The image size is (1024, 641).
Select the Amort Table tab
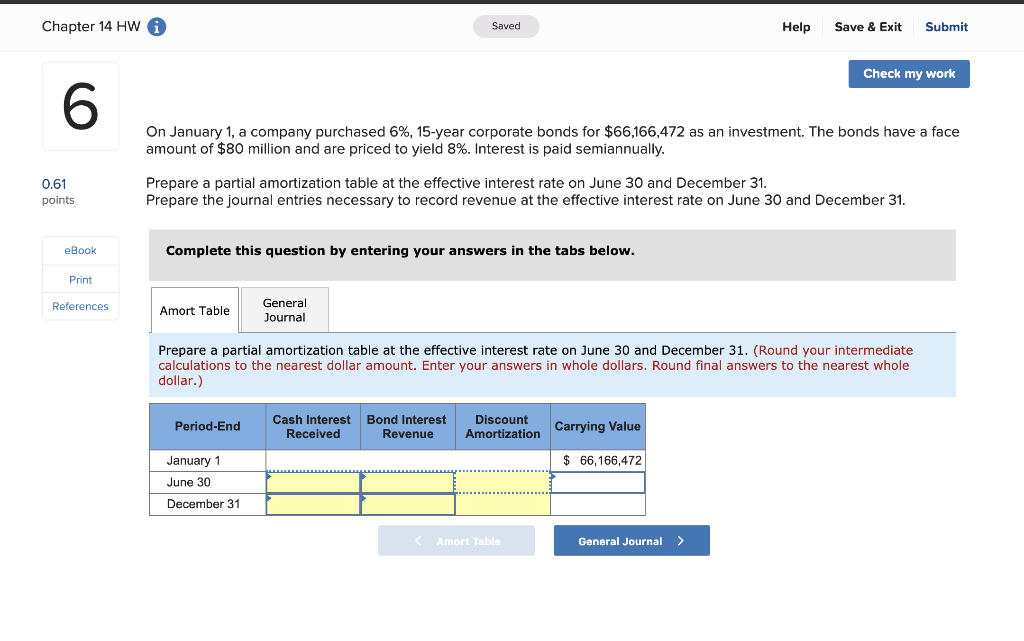[194, 311]
